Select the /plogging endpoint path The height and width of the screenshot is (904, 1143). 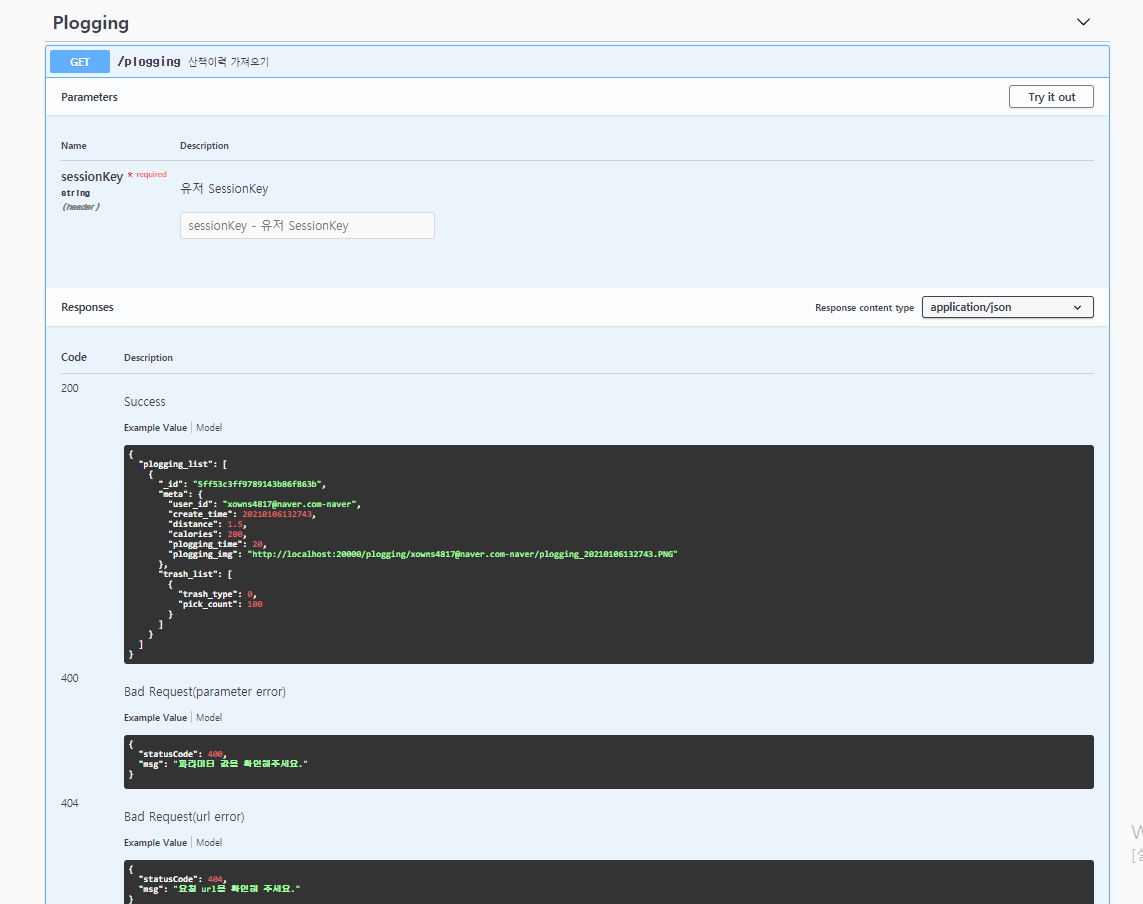[x=149, y=61]
